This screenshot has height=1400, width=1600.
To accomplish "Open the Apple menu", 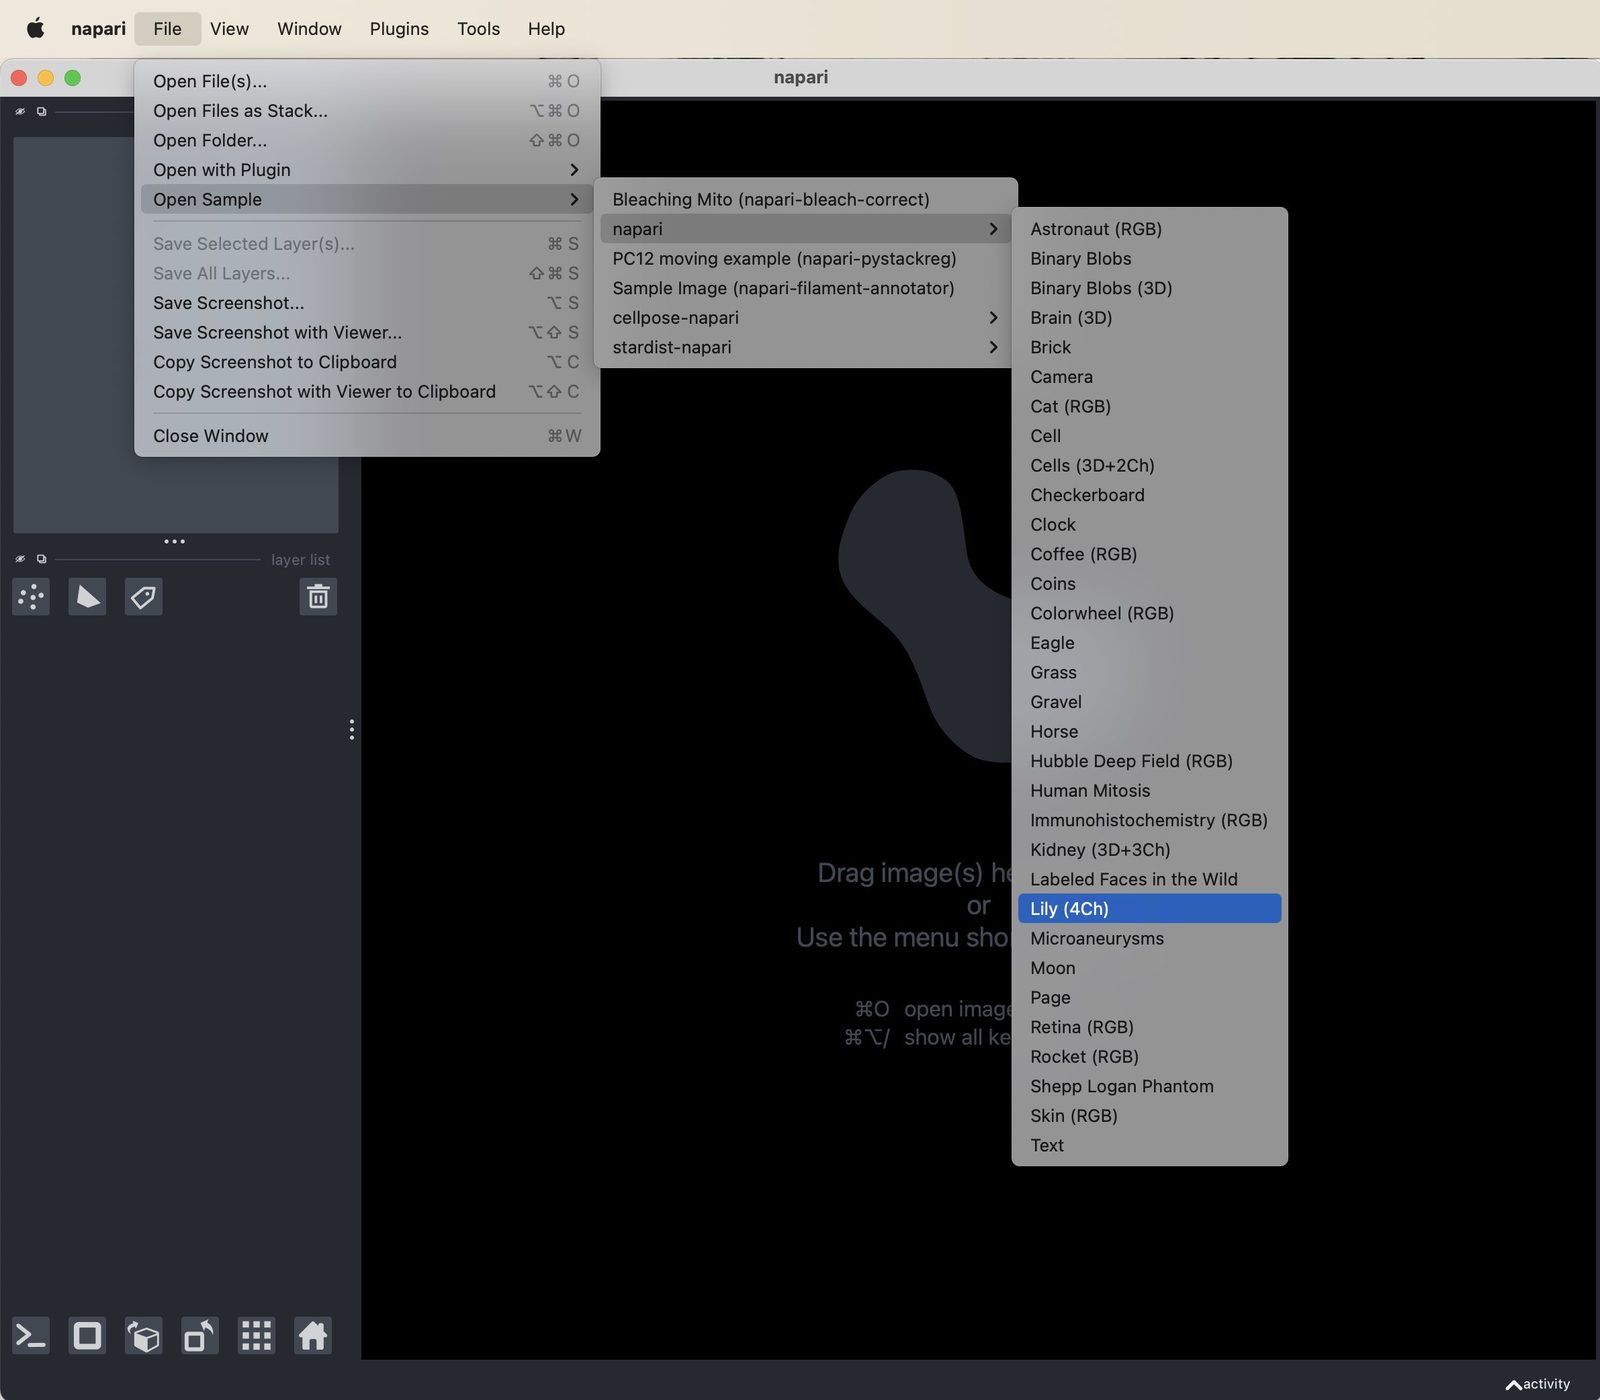I will (35, 28).
